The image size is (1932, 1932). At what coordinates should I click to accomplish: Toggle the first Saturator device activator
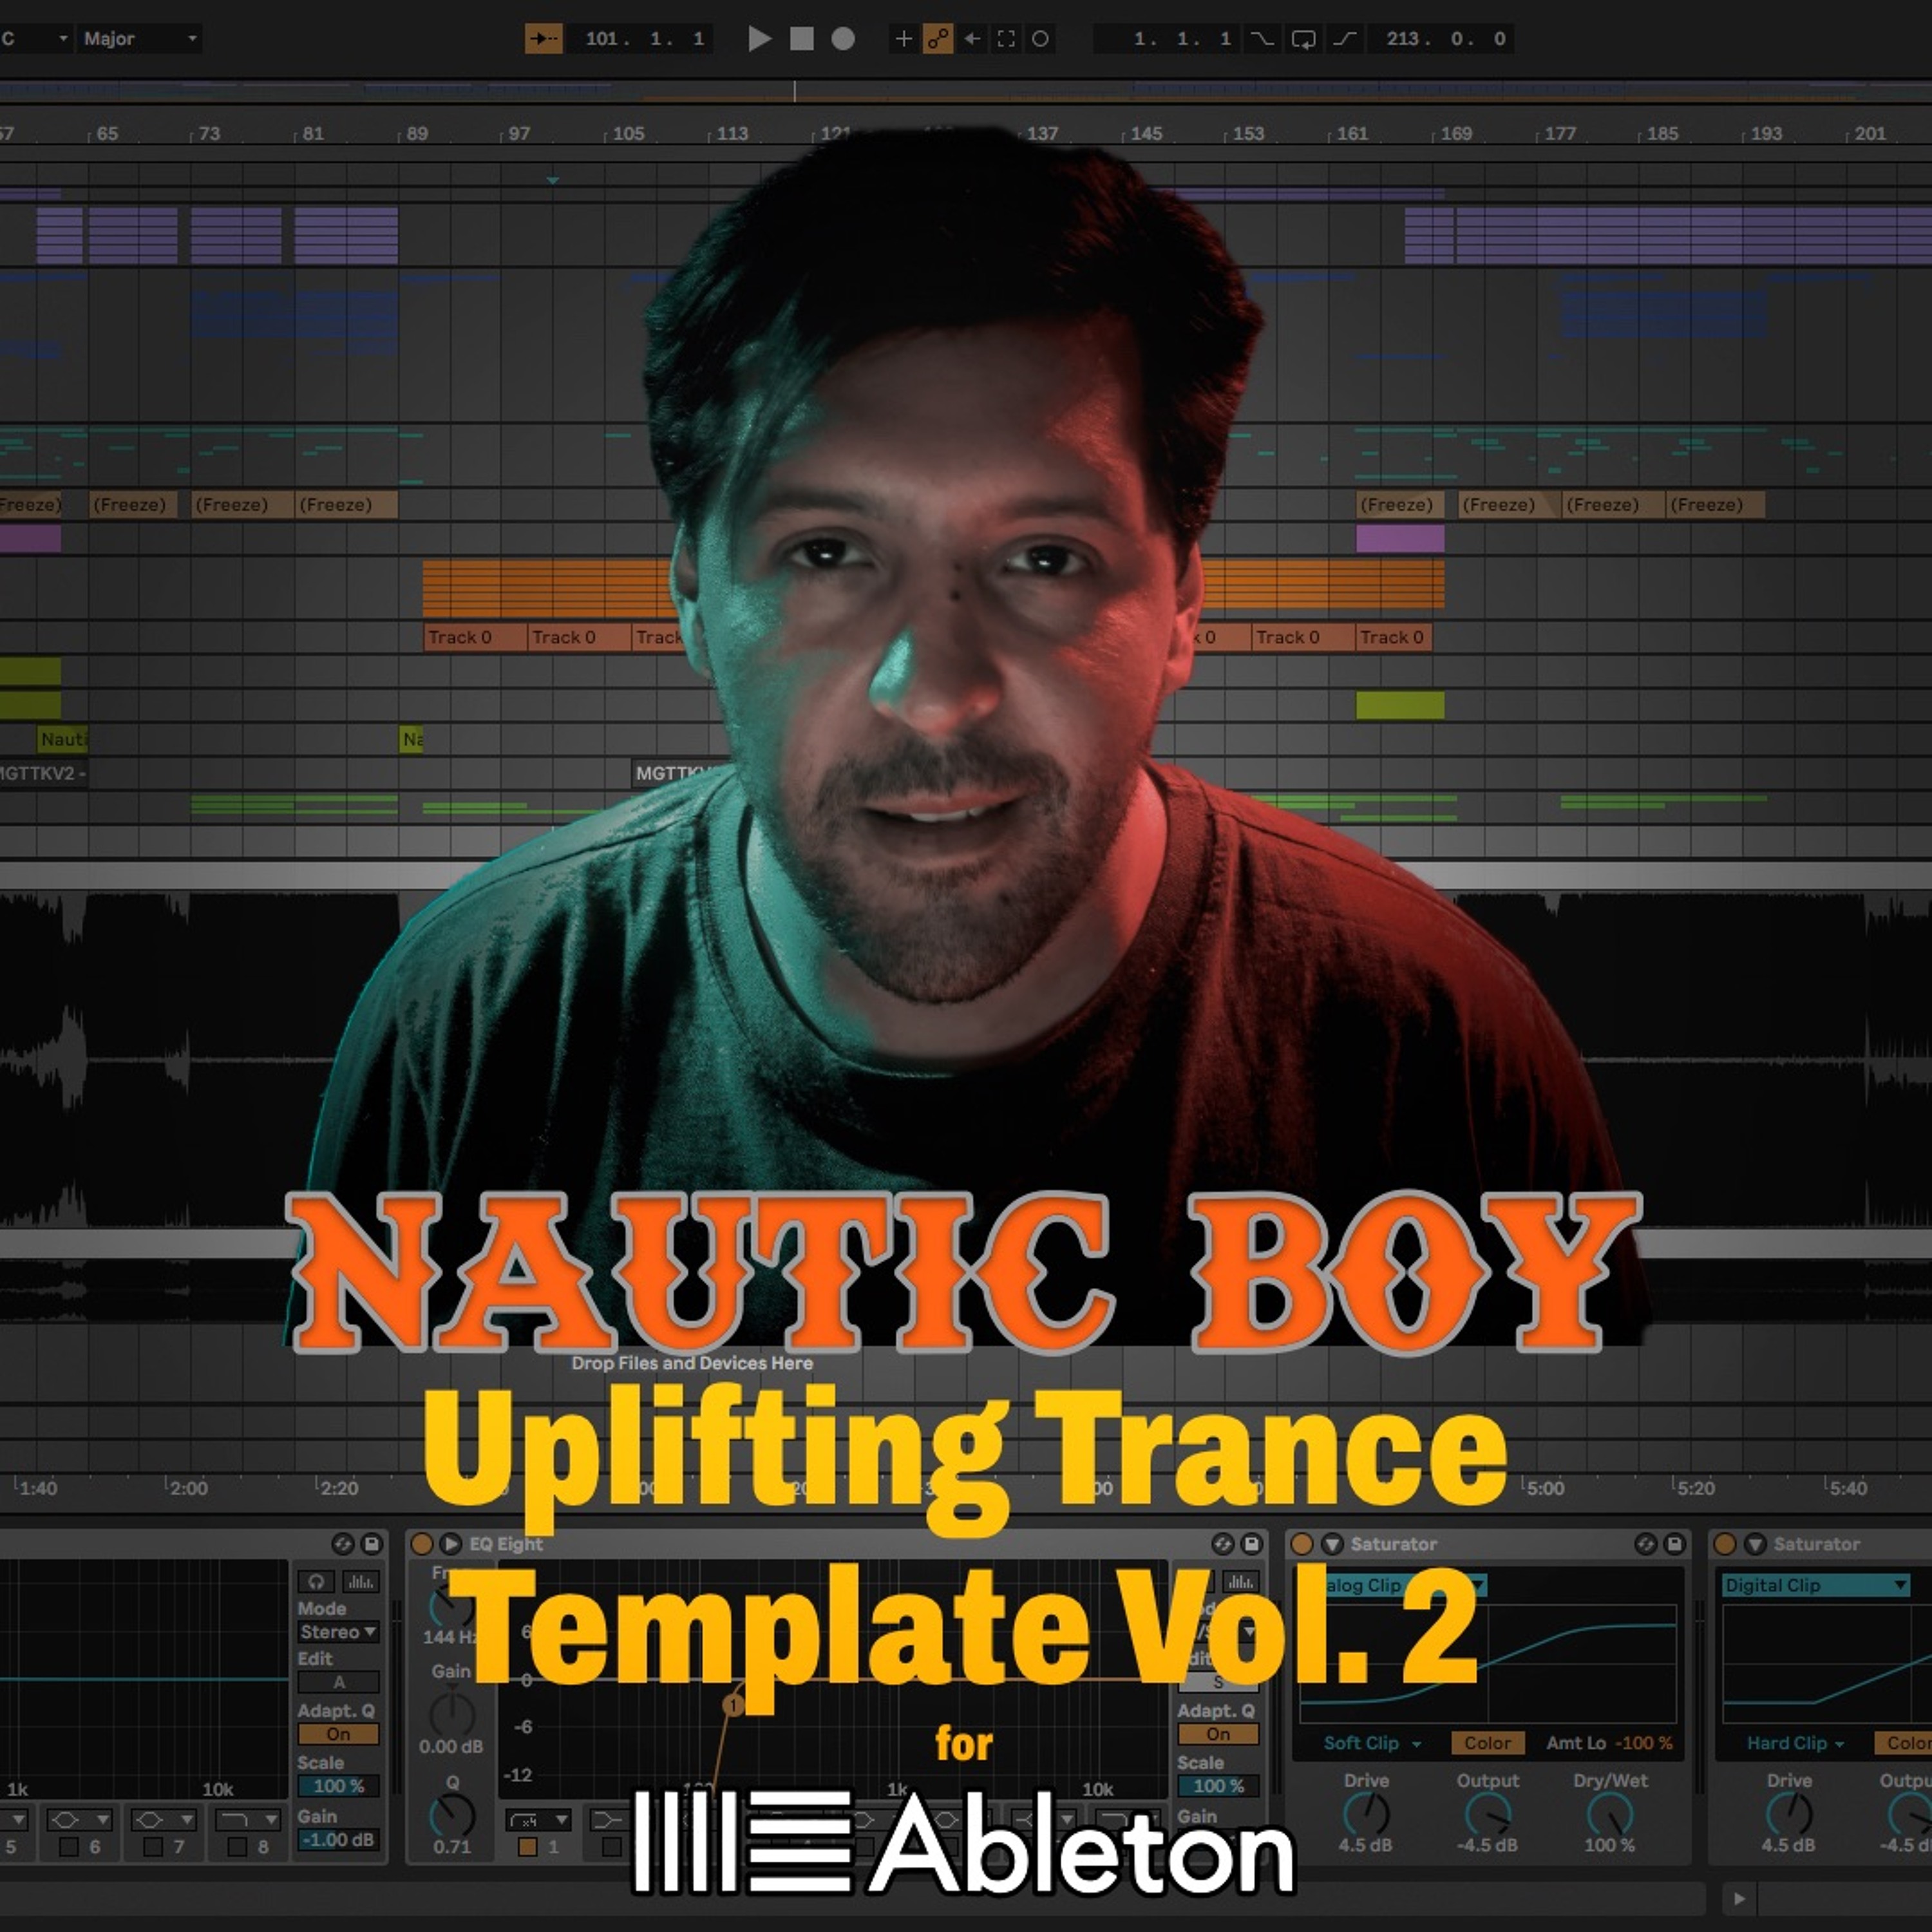tap(1302, 1544)
